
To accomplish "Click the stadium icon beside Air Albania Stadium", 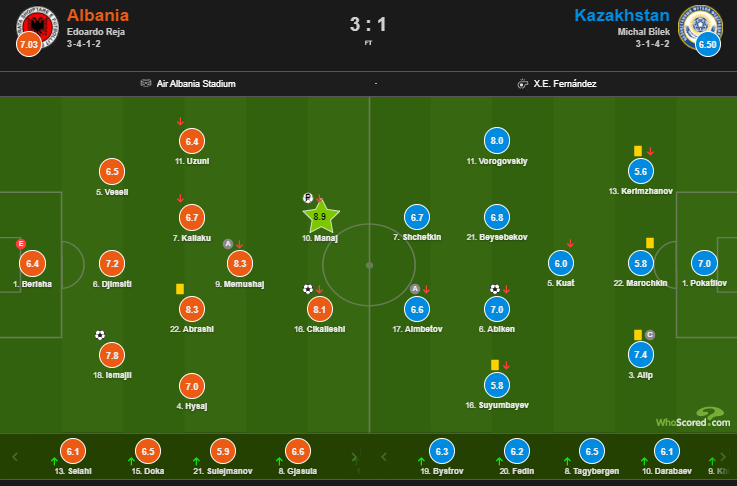I will pyautogui.click(x=146, y=84).
